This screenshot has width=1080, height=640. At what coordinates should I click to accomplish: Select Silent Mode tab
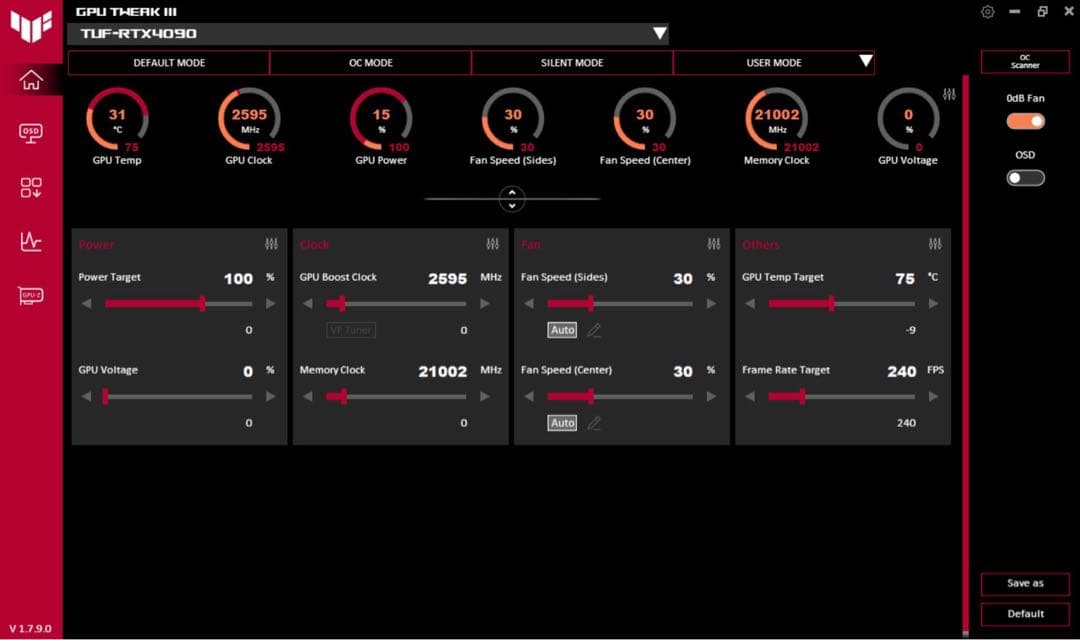[572, 63]
